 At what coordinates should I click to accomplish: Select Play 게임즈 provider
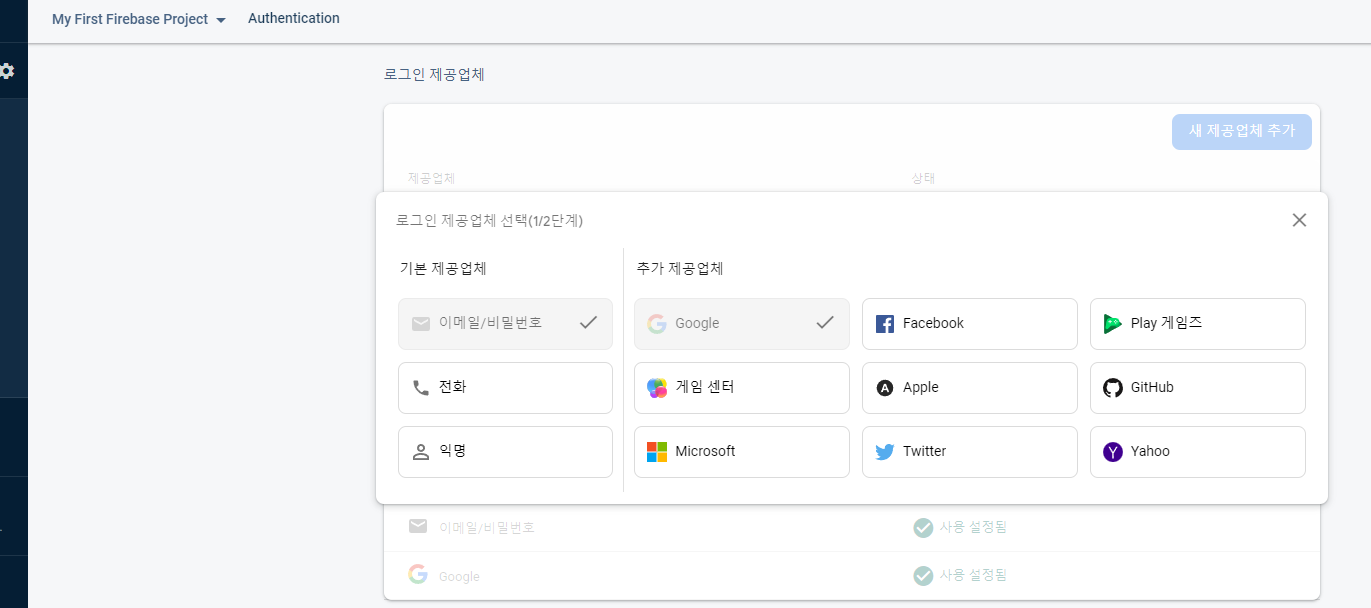(1198, 324)
